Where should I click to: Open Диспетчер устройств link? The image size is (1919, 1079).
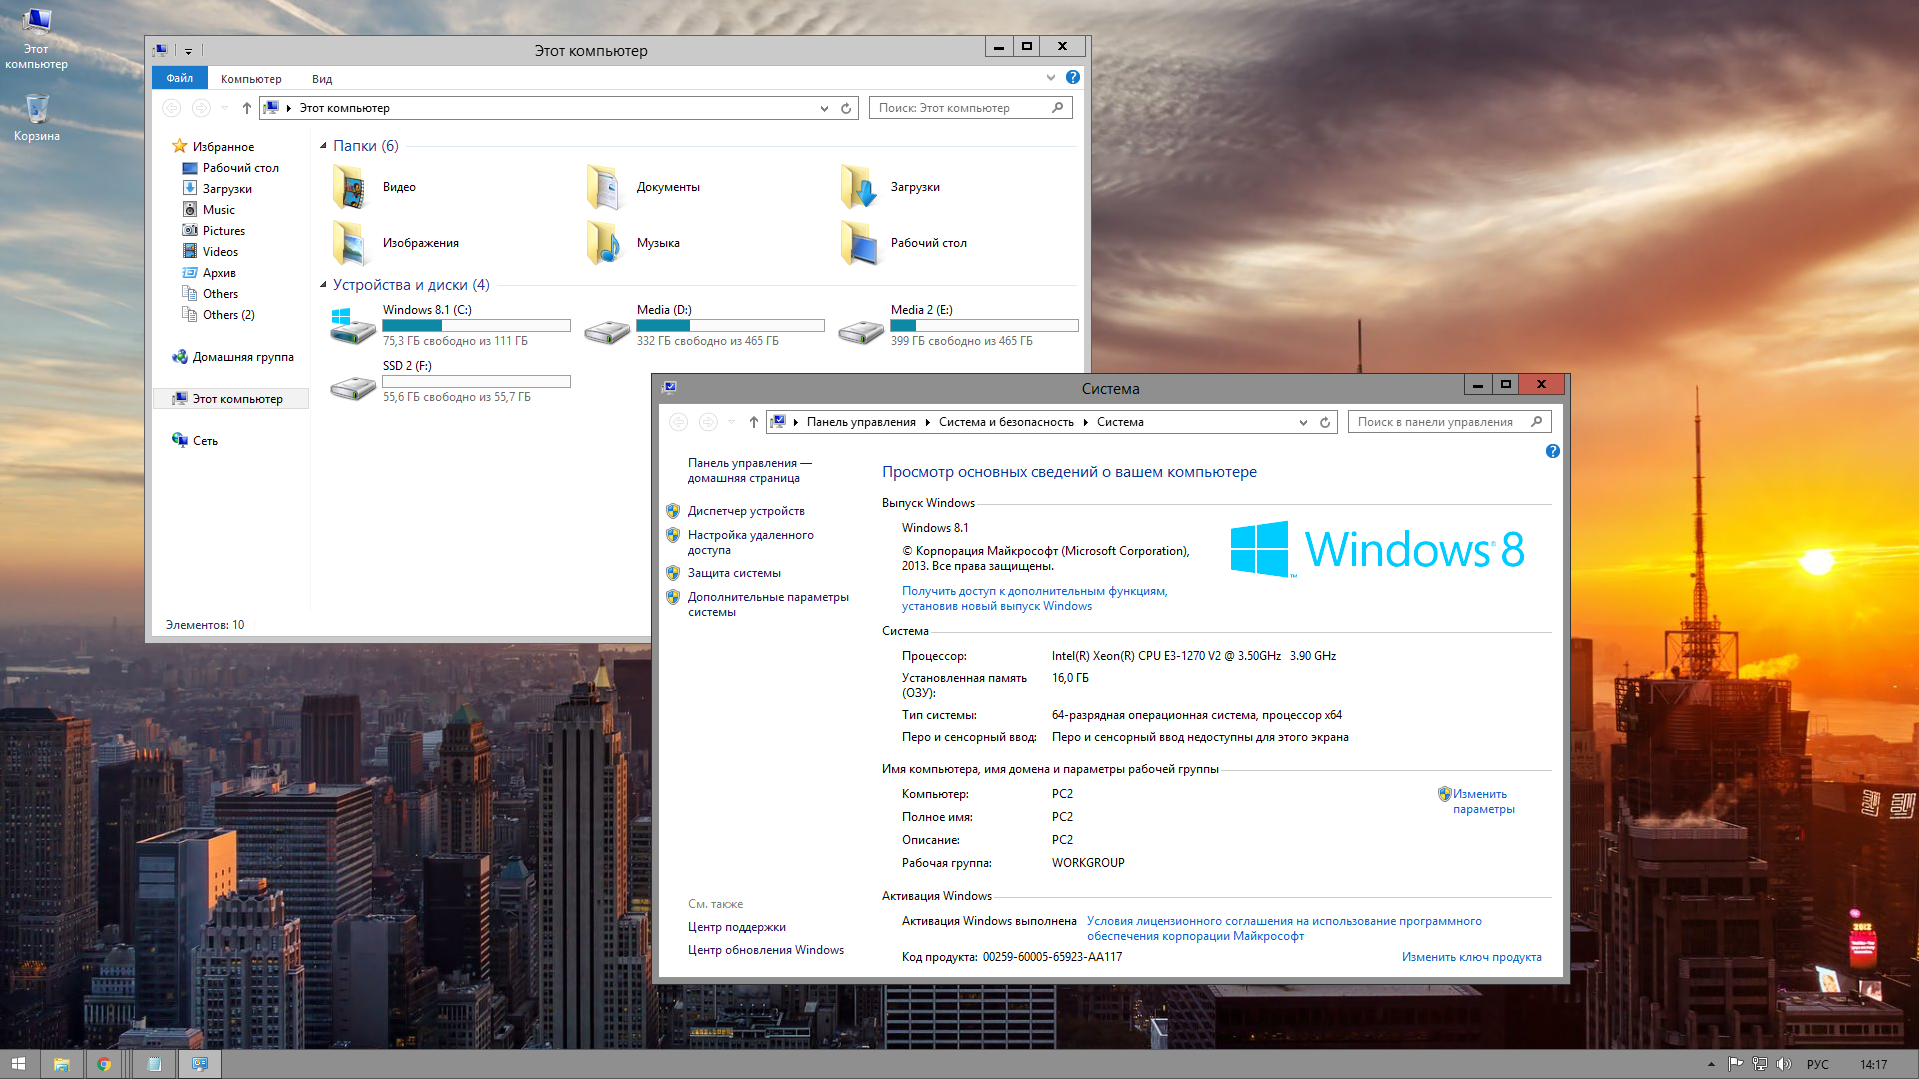tap(746, 511)
